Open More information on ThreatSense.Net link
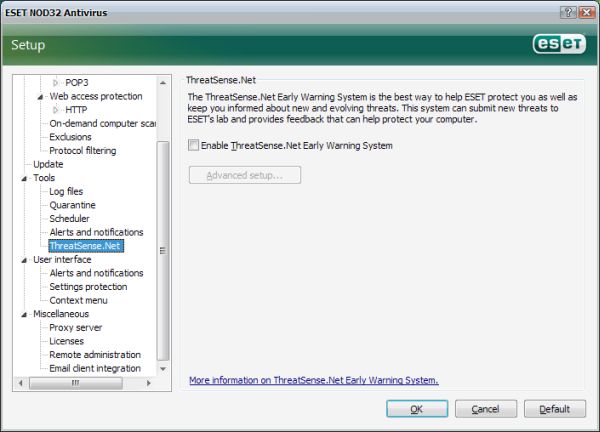 coord(314,380)
